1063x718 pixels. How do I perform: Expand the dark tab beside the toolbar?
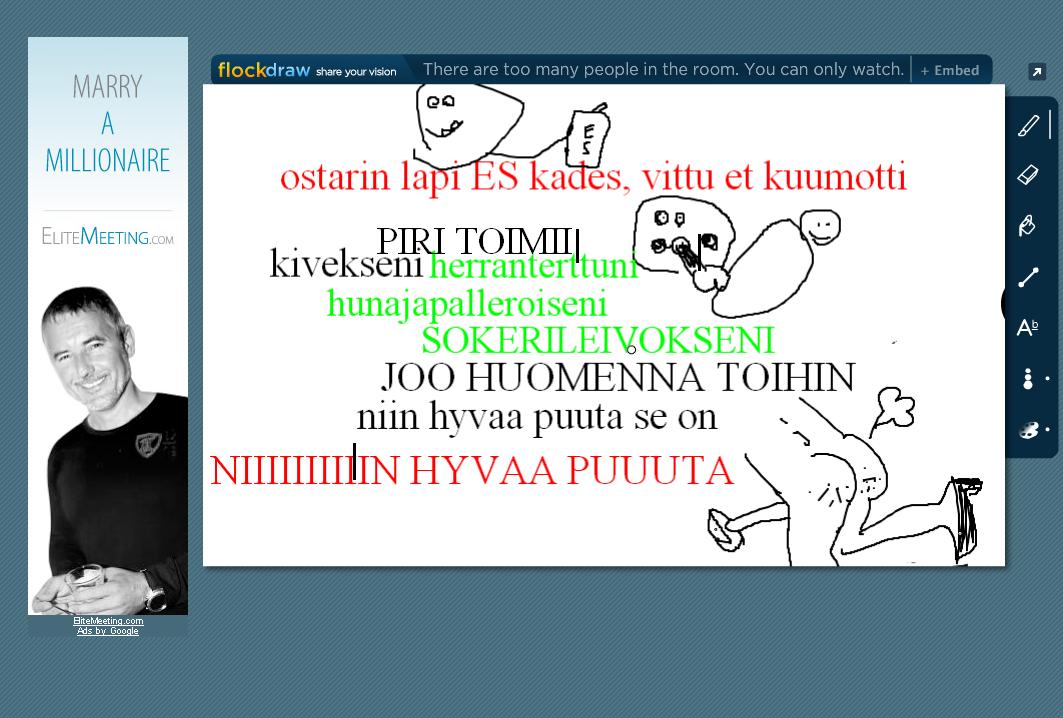click(x=1004, y=303)
